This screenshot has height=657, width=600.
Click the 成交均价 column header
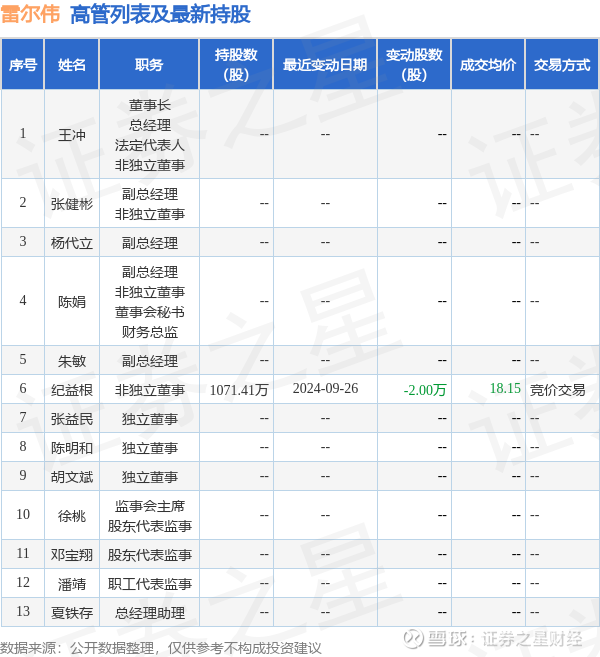coord(488,65)
